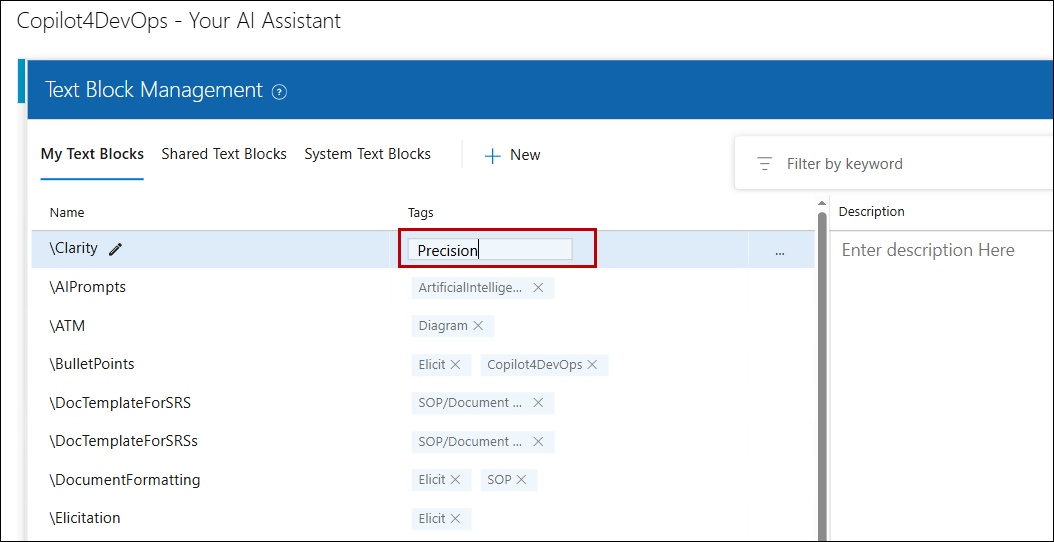This screenshot has width=1054, height=542.
Task: Select the \AIPrompts text block
Action: point(87,287)
